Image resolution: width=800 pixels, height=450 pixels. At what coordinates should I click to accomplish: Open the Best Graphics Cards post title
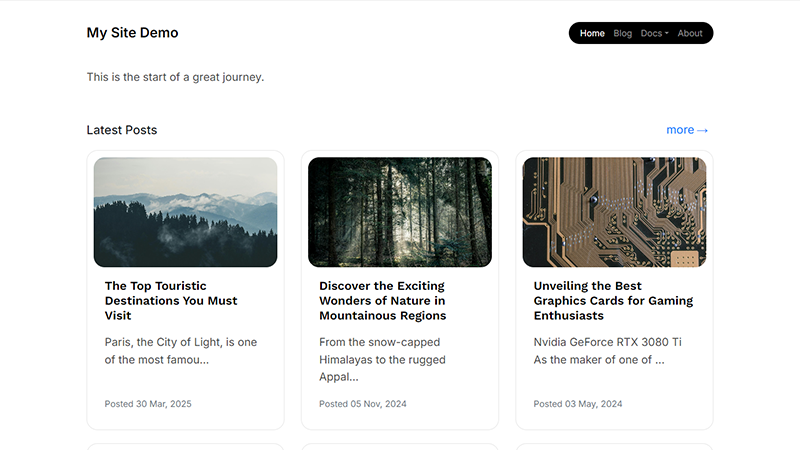(613, 300)
